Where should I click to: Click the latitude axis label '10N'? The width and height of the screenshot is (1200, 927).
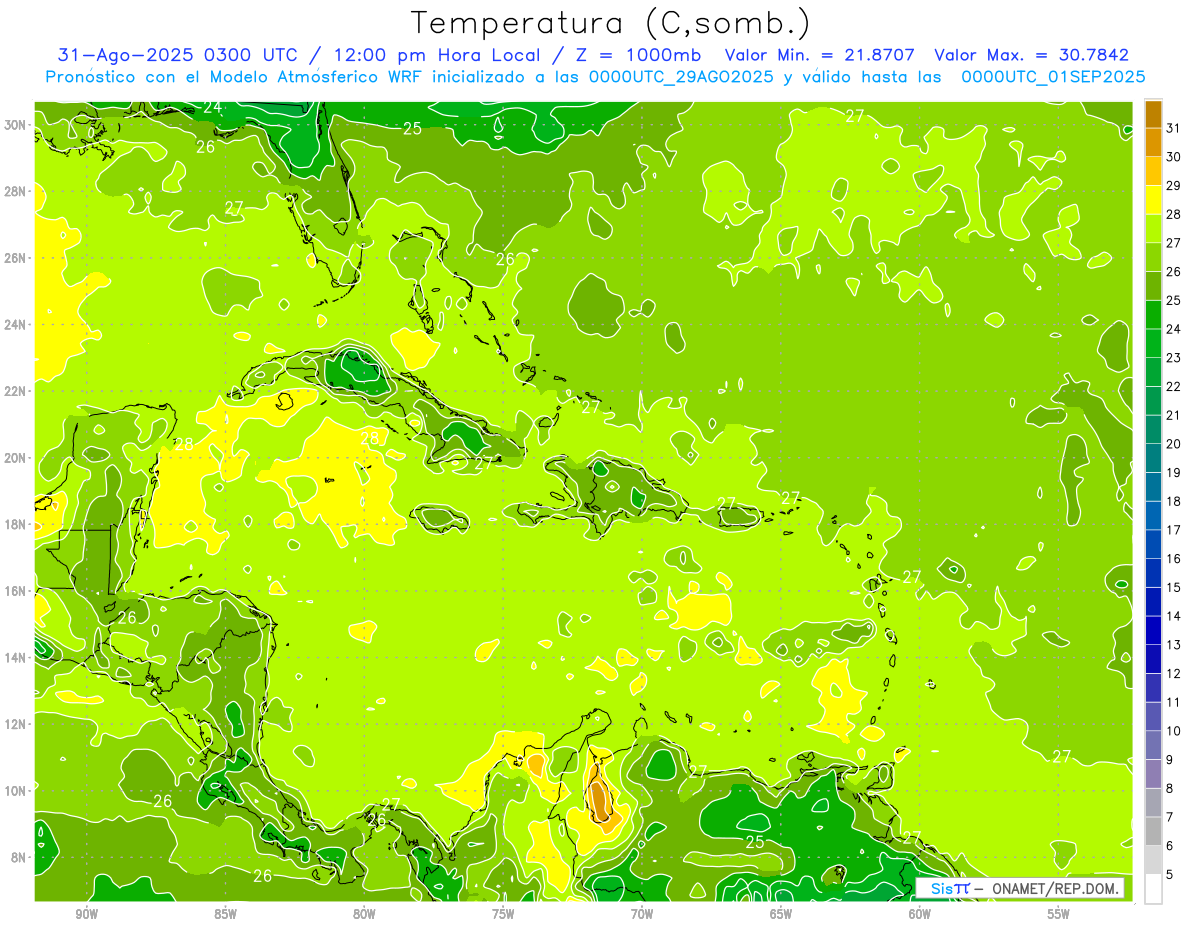(15, 791)
